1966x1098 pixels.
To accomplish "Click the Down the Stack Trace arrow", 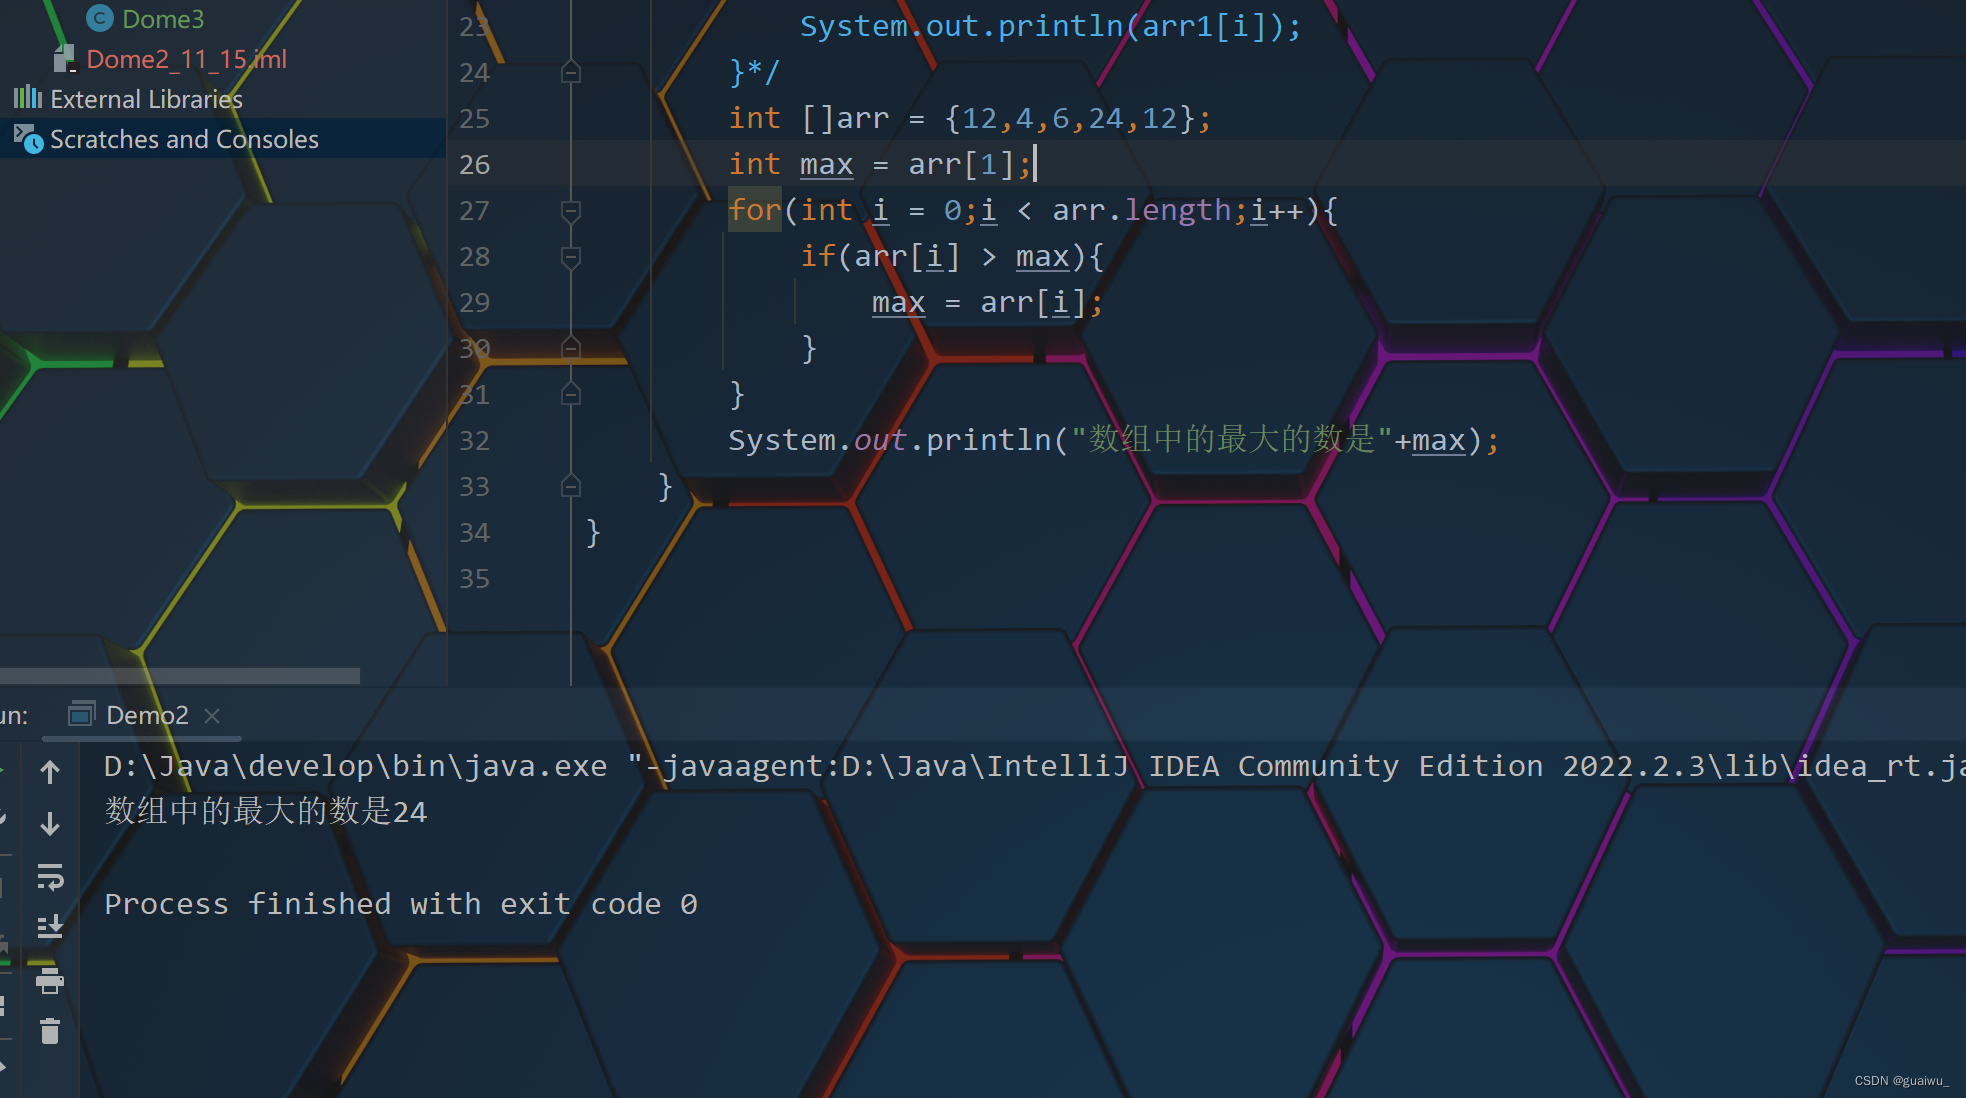I will coord(50,824).
